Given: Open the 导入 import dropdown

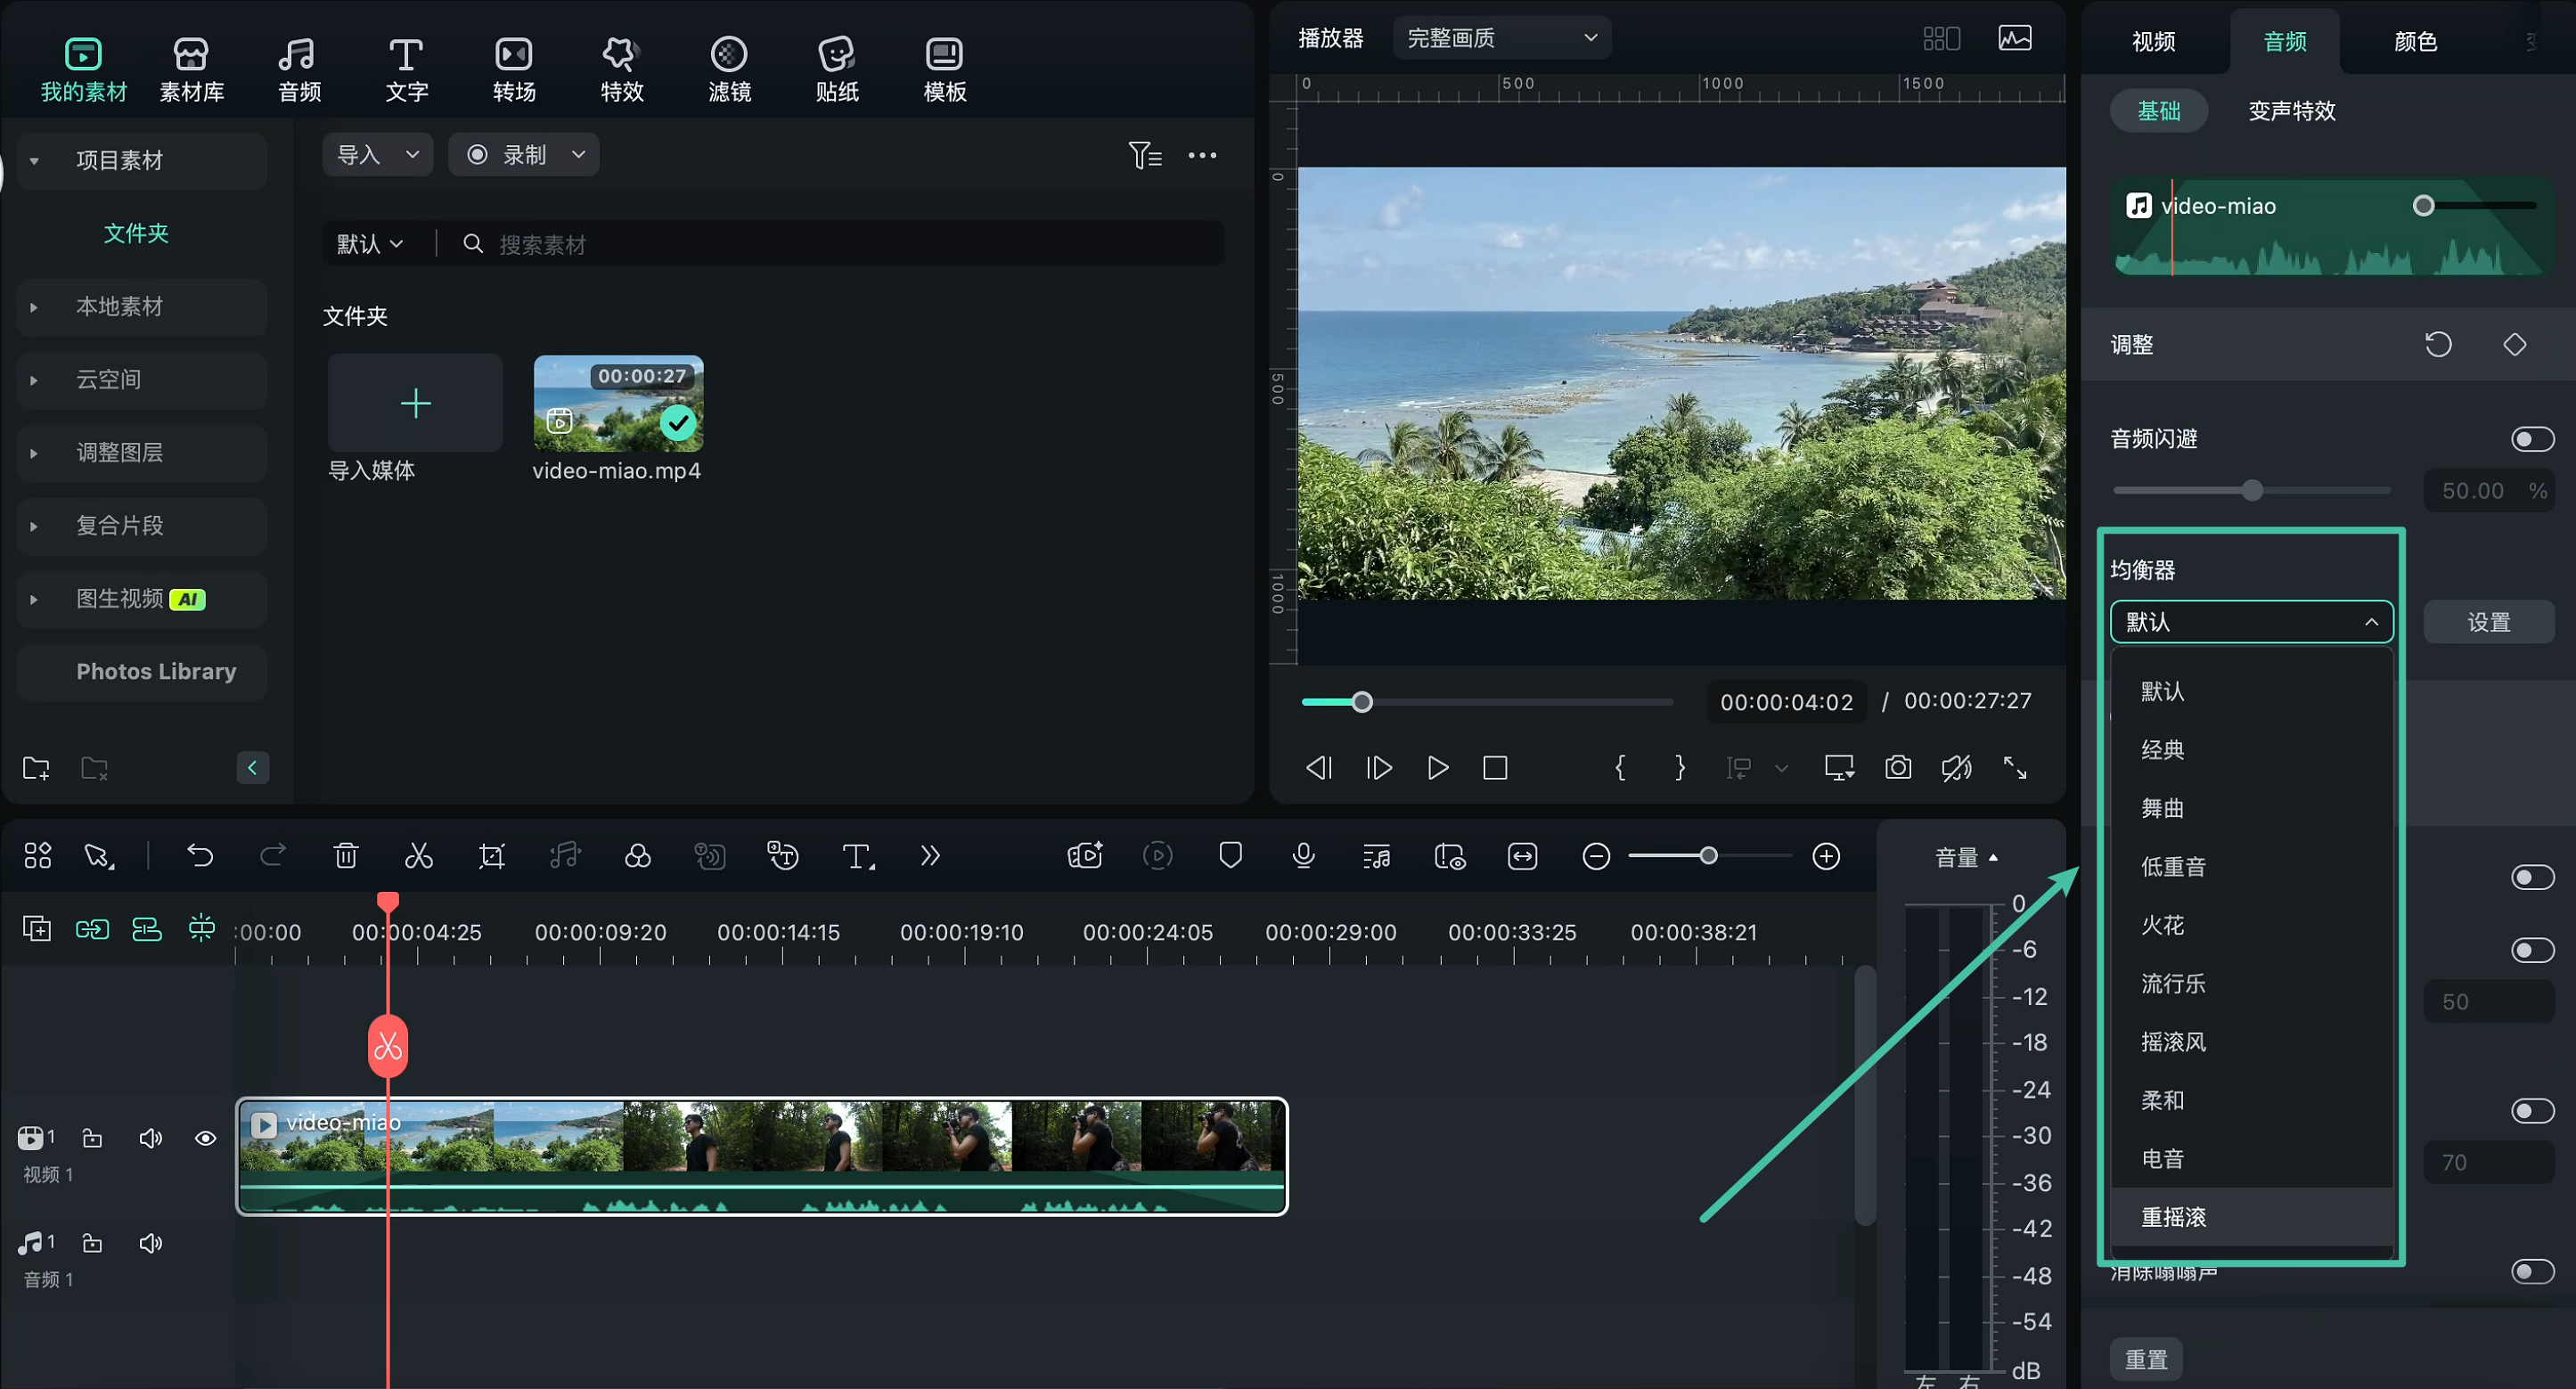Looking at the screenshot, I should [x=377, y=155].
